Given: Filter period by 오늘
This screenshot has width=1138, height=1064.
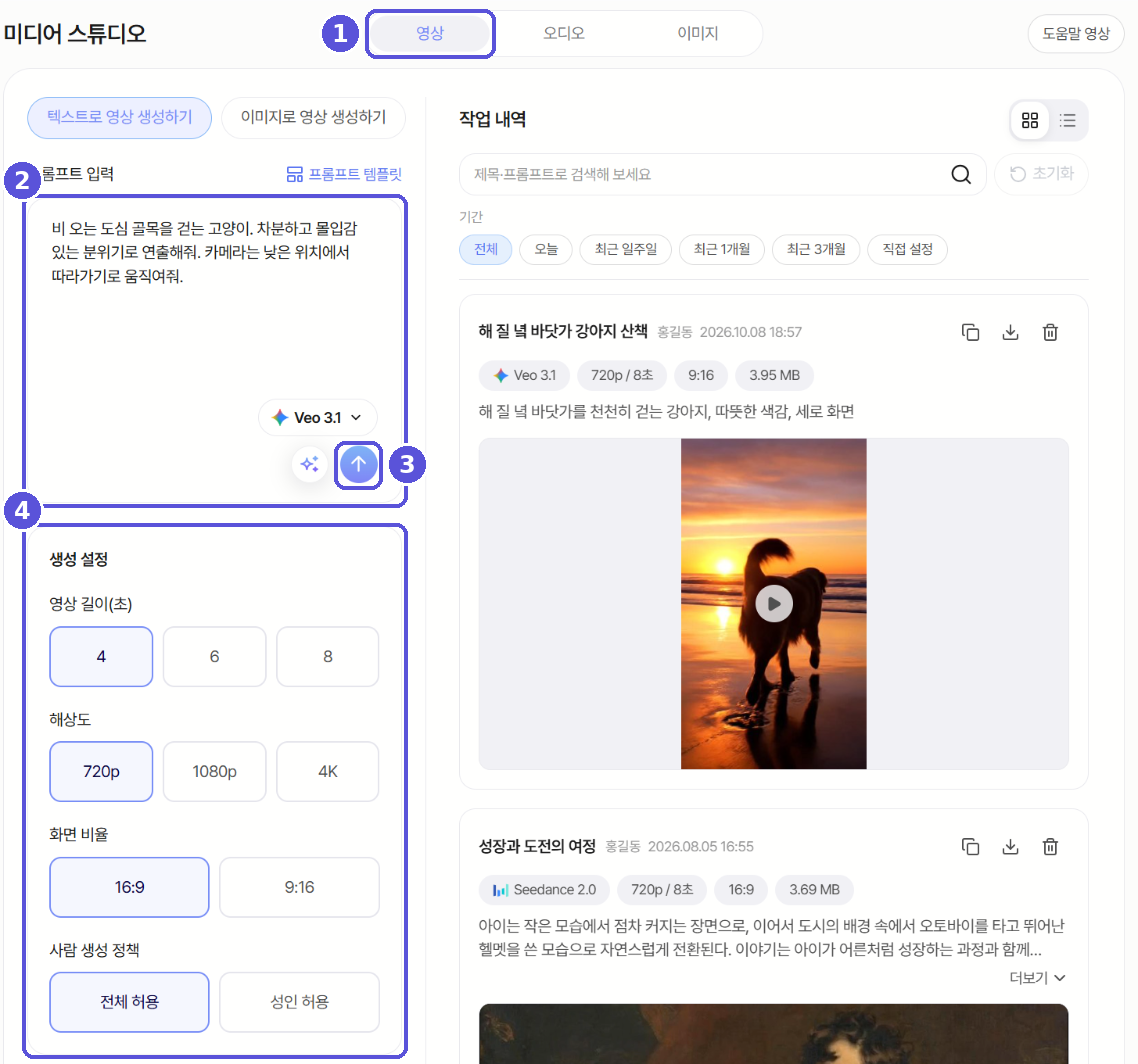Looking at the screenshot, I should [x=546, y=250].
